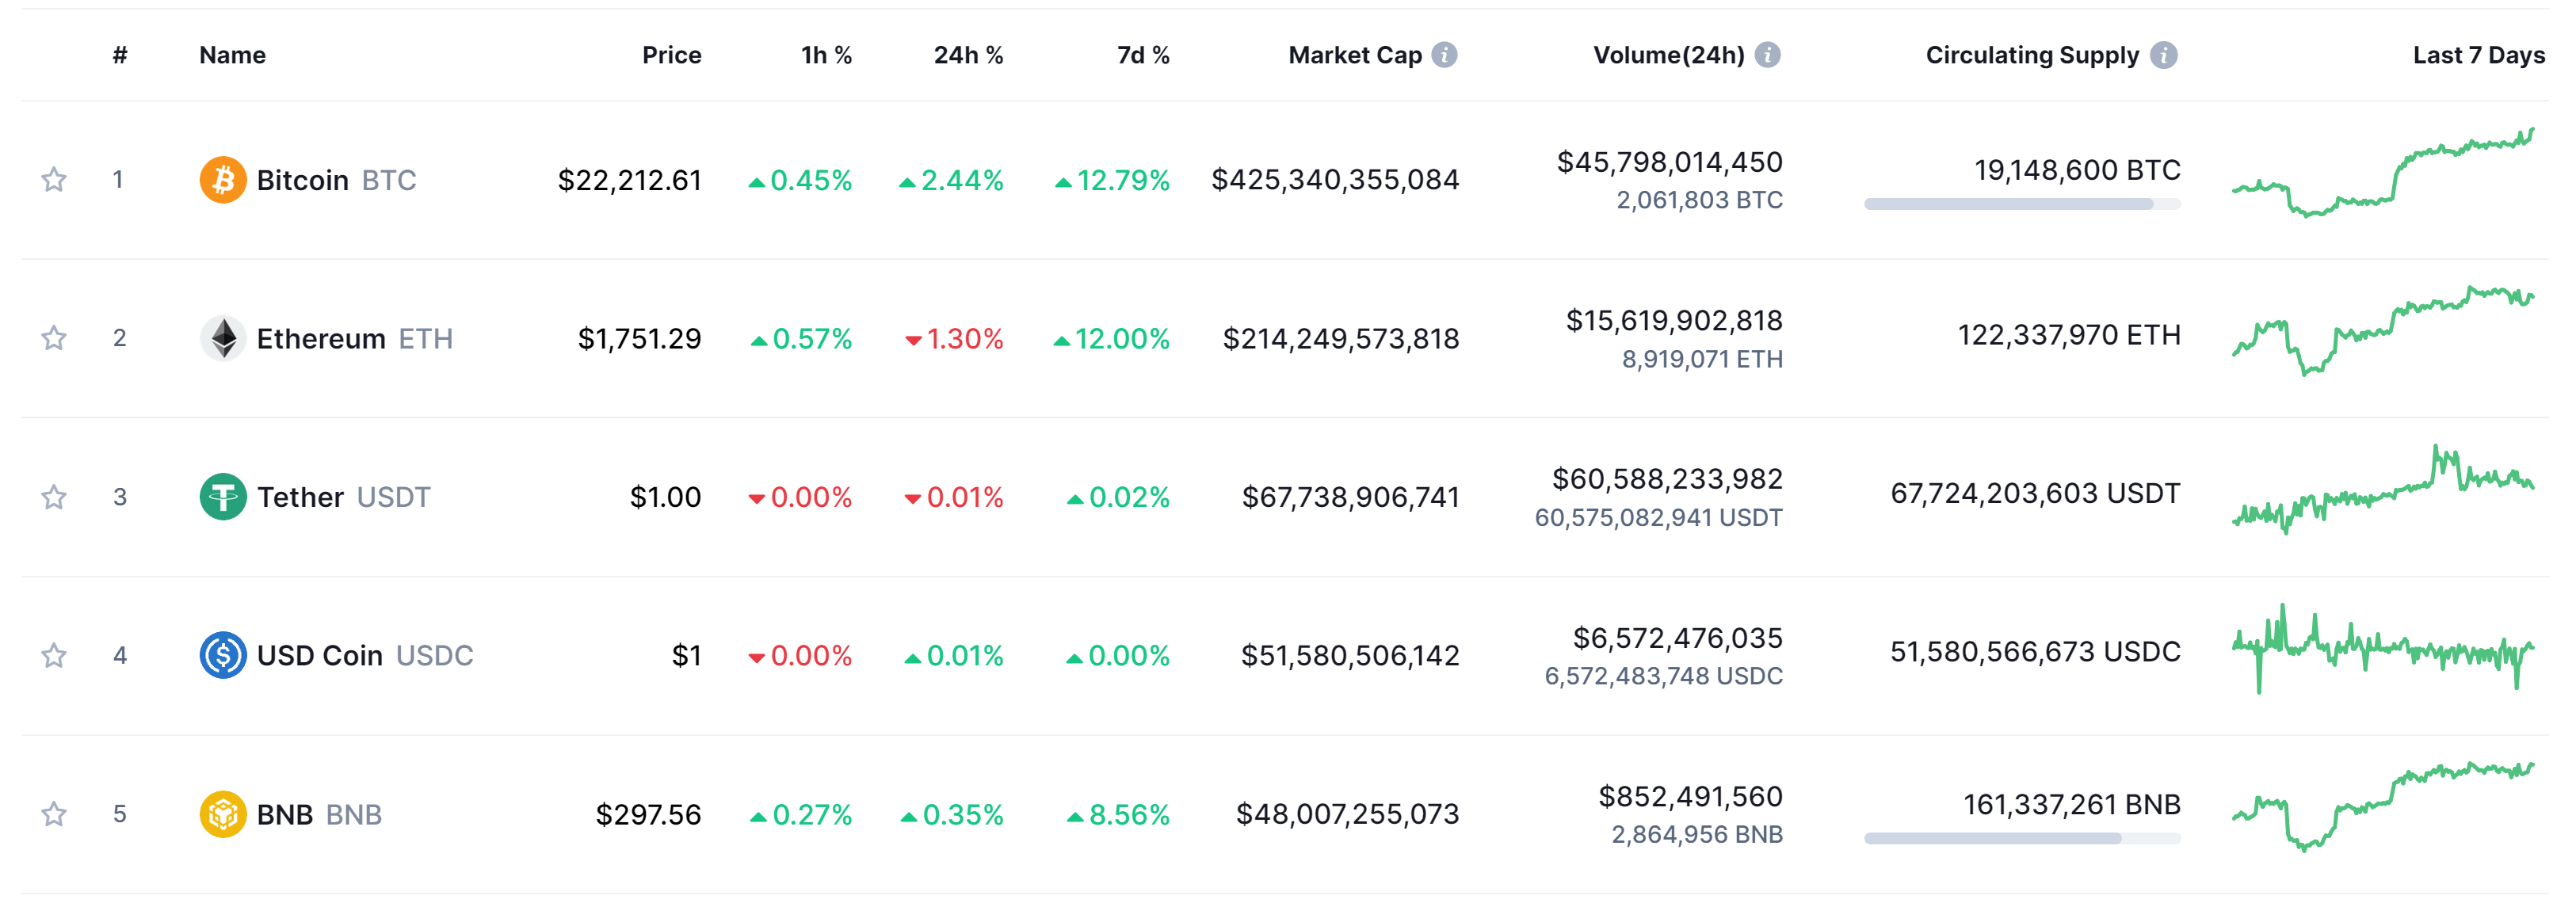Open the Bitcoin coin page link
Screen dimensions: 2576x903
302,180
